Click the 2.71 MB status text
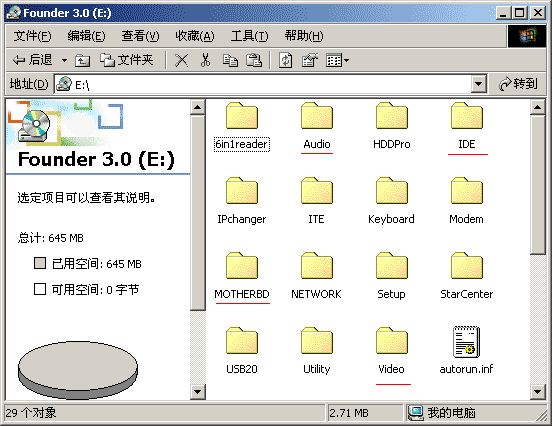552x426 pixels. pyautogui.click(x=349, y=413)
